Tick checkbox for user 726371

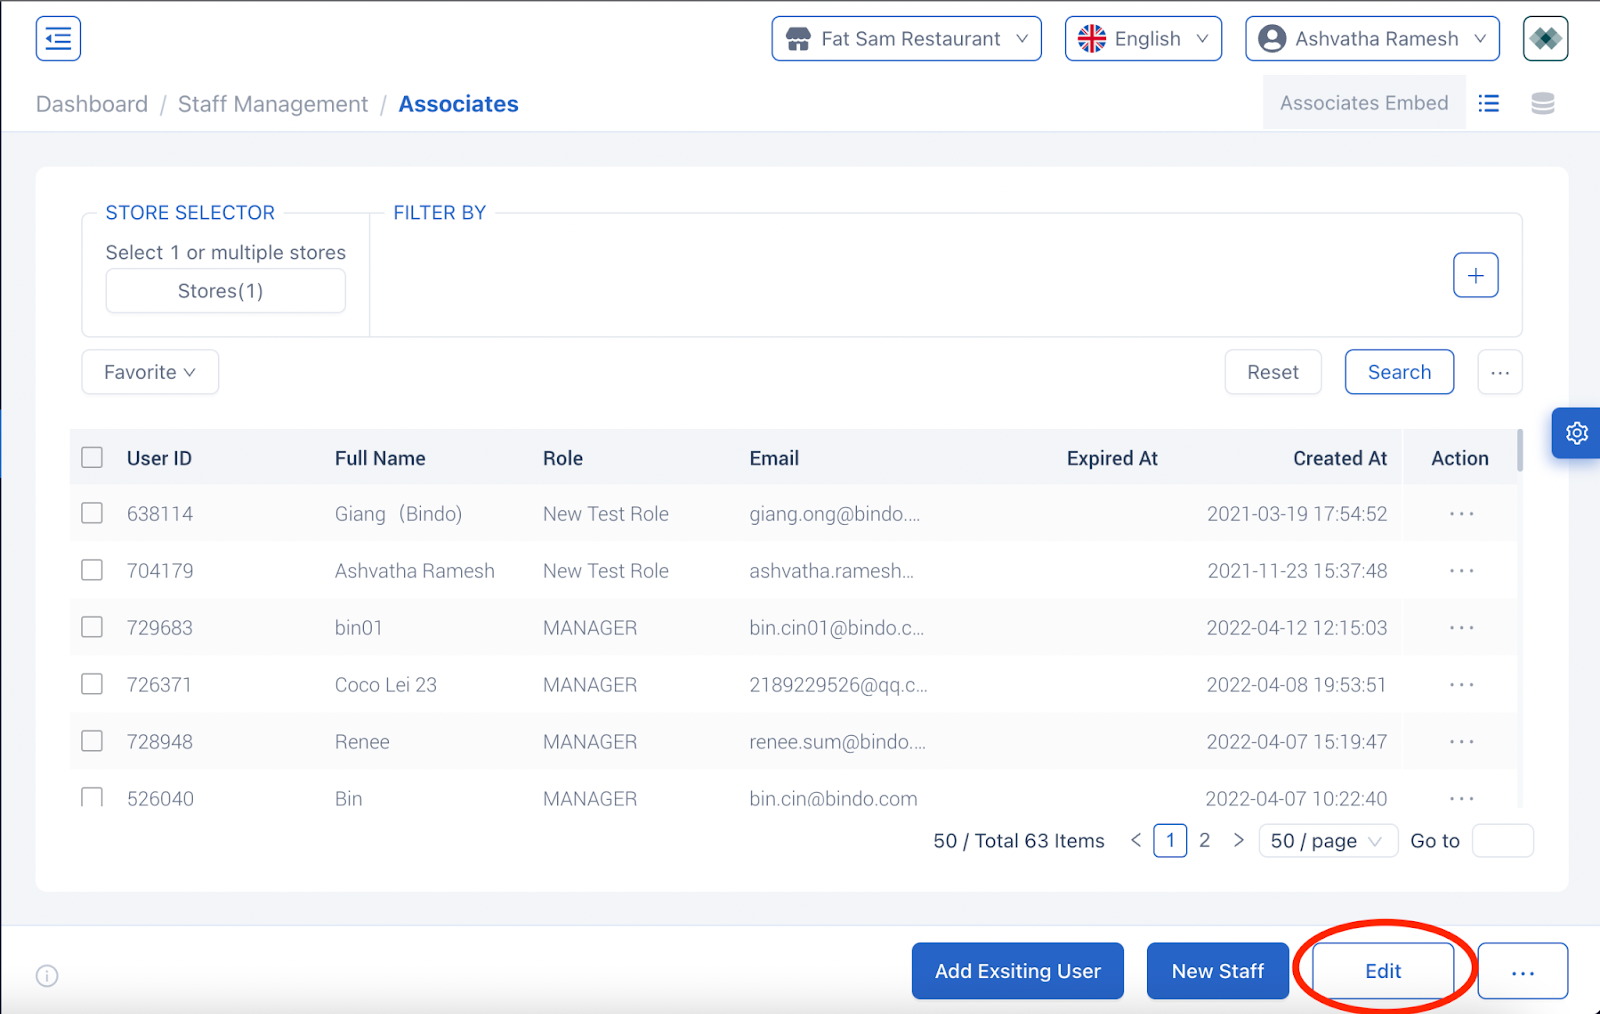92,685
